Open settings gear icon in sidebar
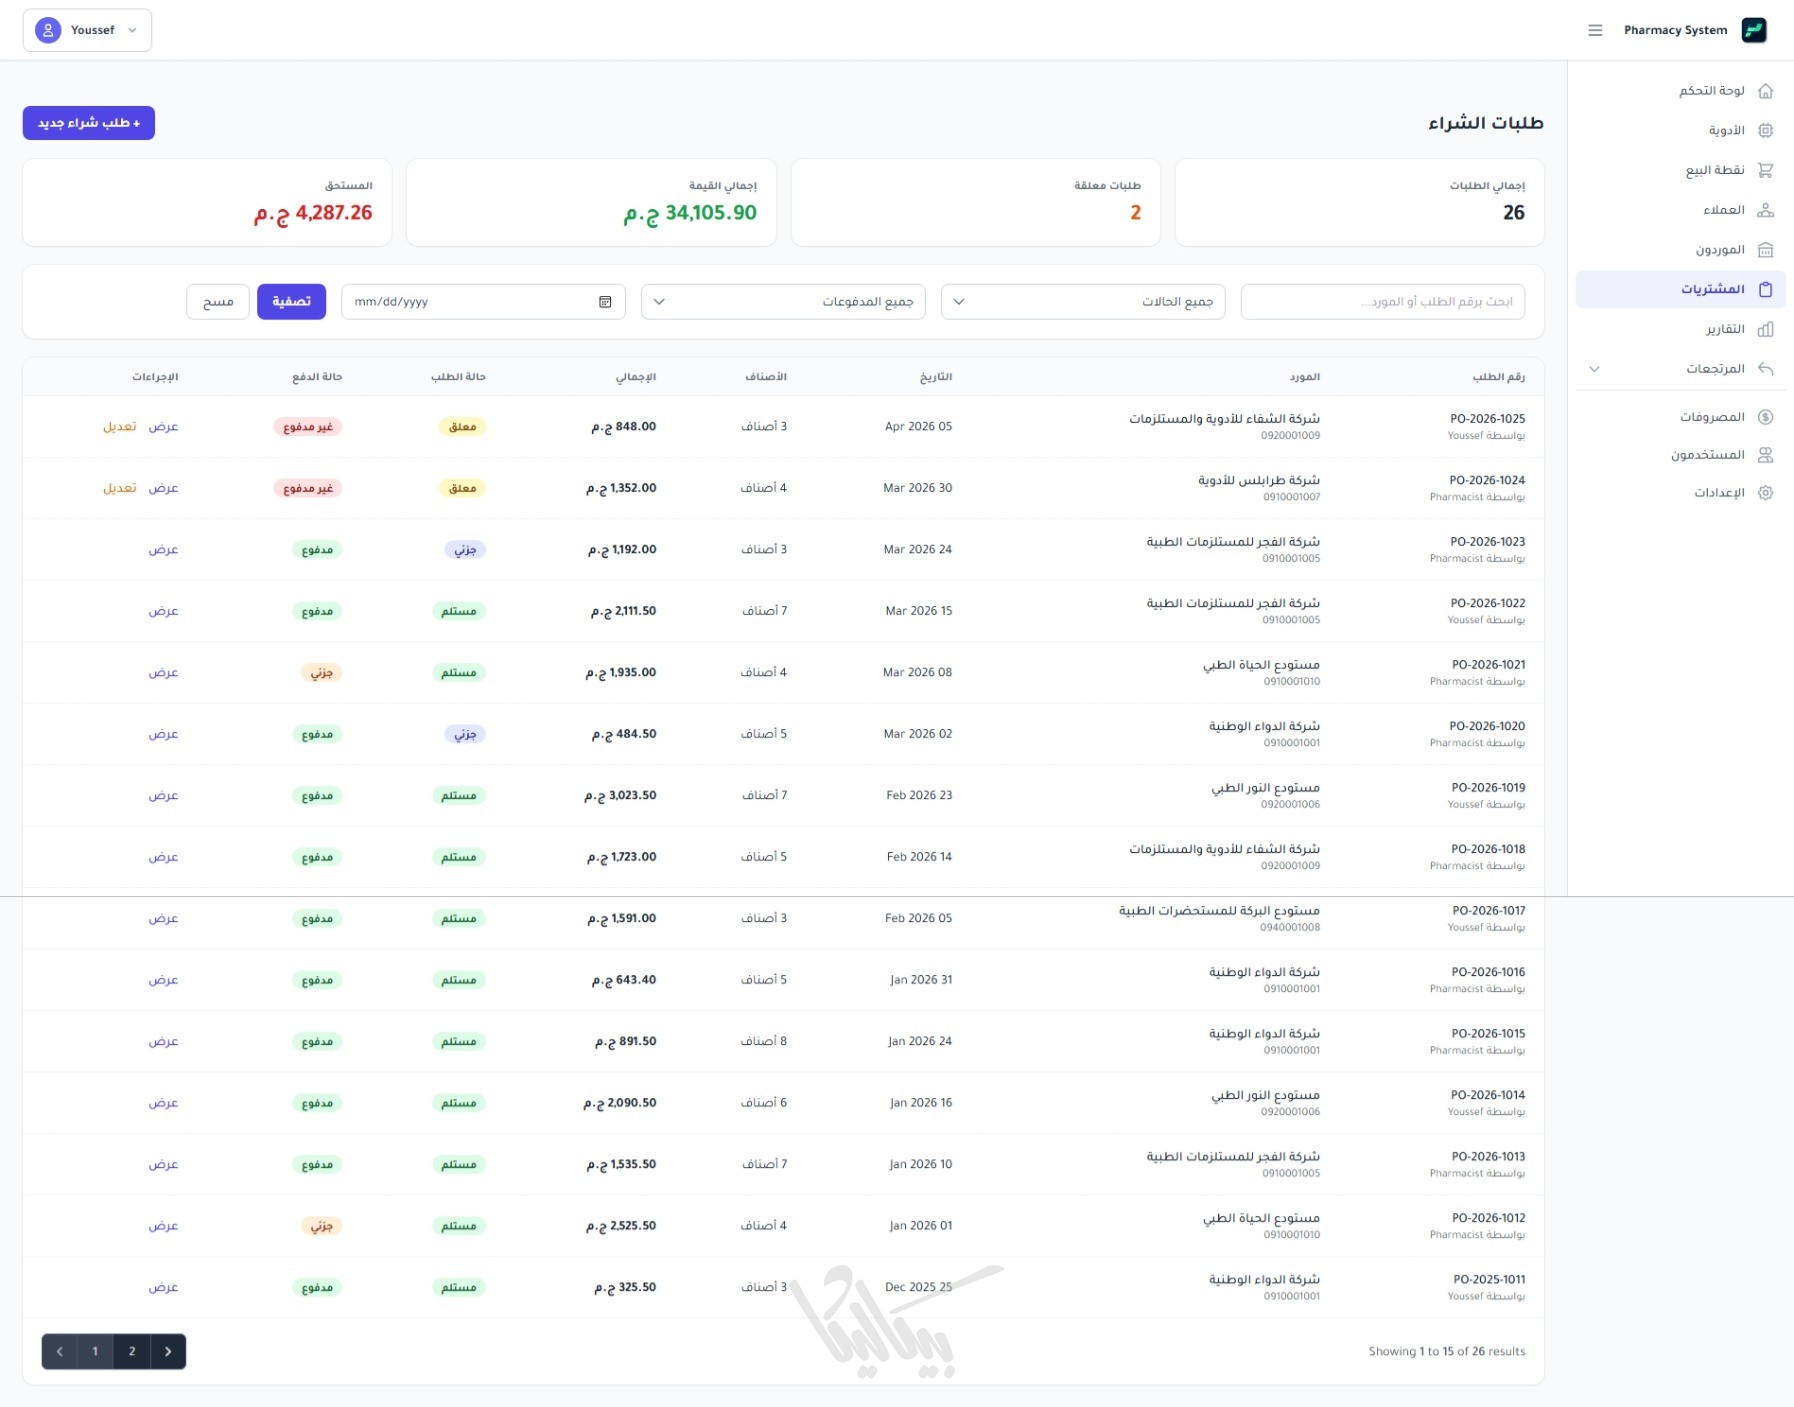This screenshot has height=1407, width=1794. click(1765, 493)
